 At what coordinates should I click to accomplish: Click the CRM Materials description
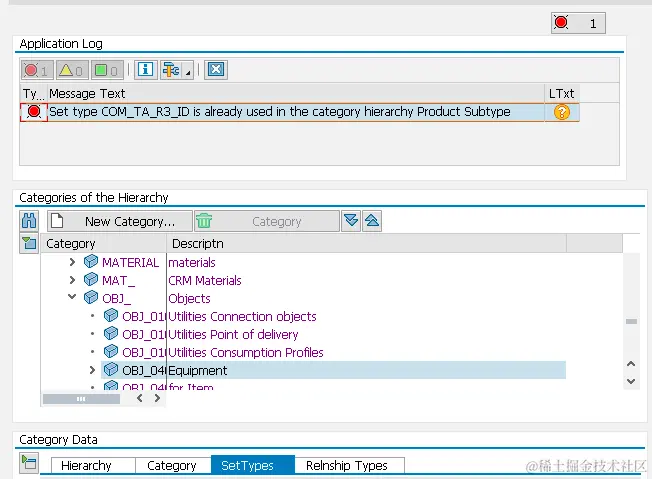coord(205,281)
